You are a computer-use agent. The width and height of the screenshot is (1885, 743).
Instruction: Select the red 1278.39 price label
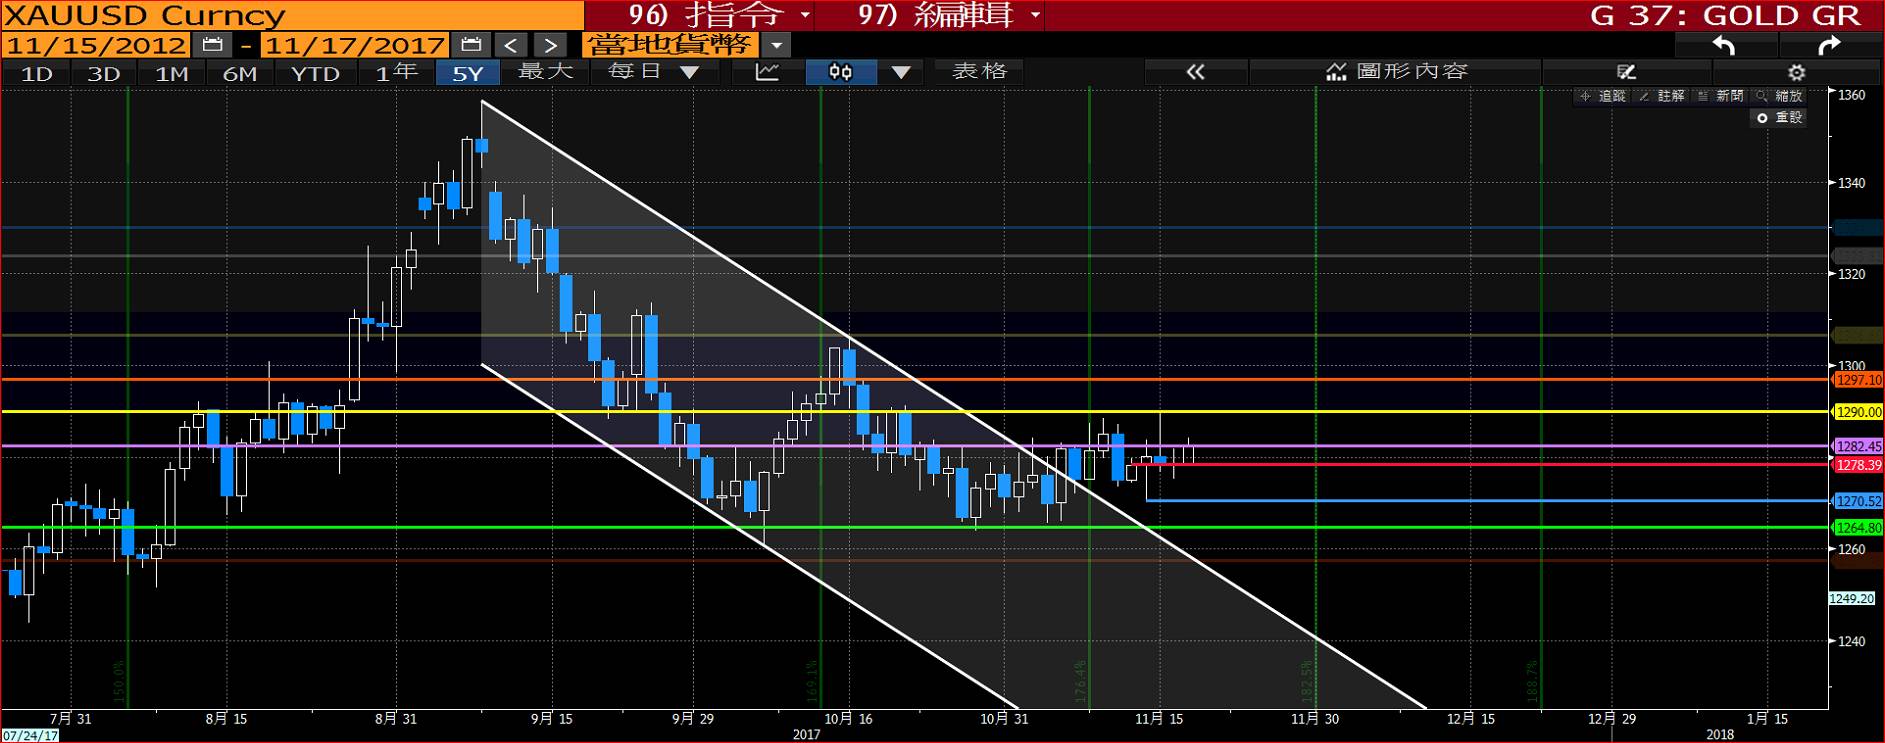tap(1858, 465)
